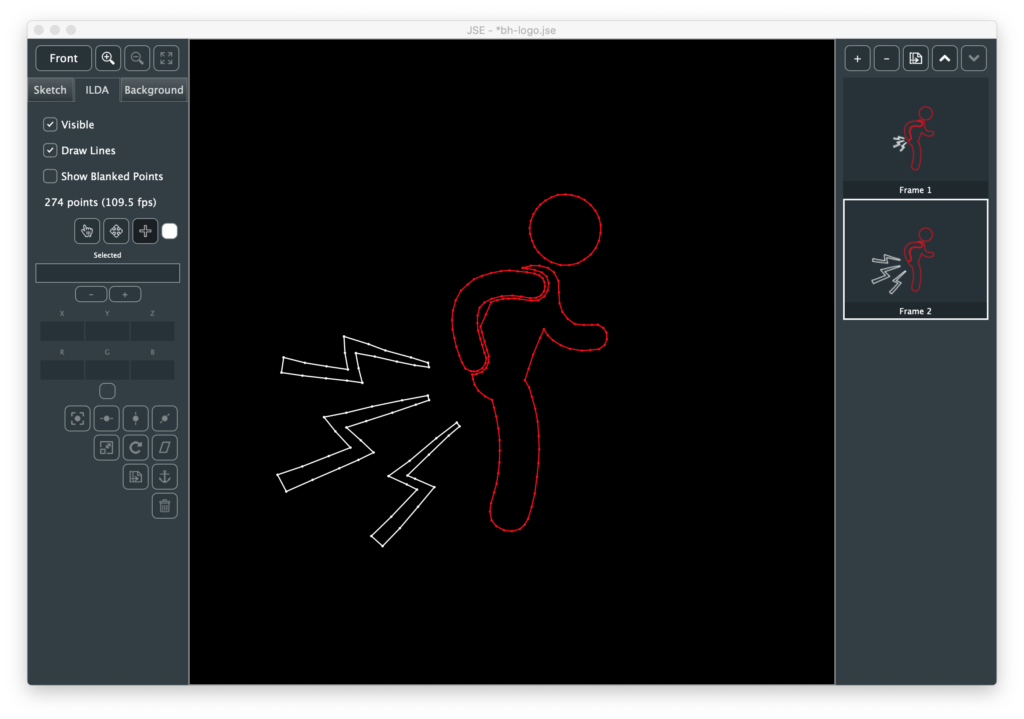
Task: Select the add point plus tool
Action: (x=145, y=231)
